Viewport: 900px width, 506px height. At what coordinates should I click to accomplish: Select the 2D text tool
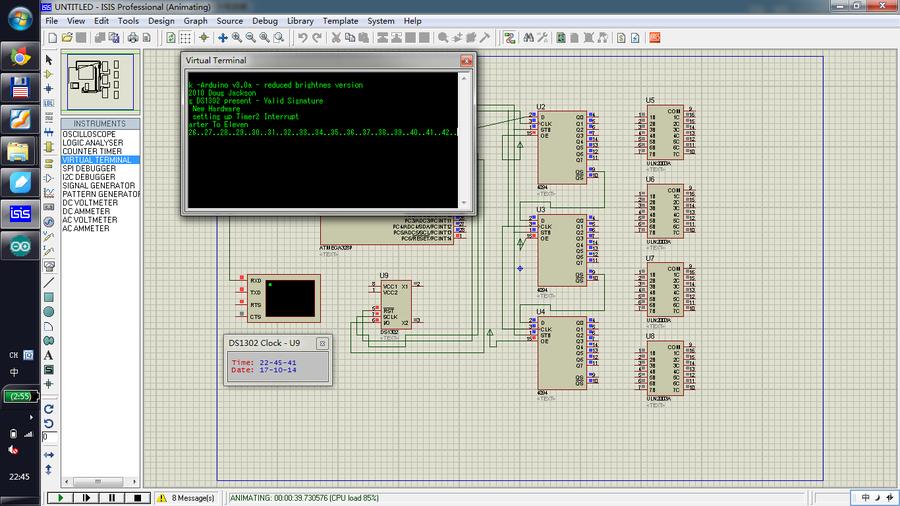coord(49,356)
